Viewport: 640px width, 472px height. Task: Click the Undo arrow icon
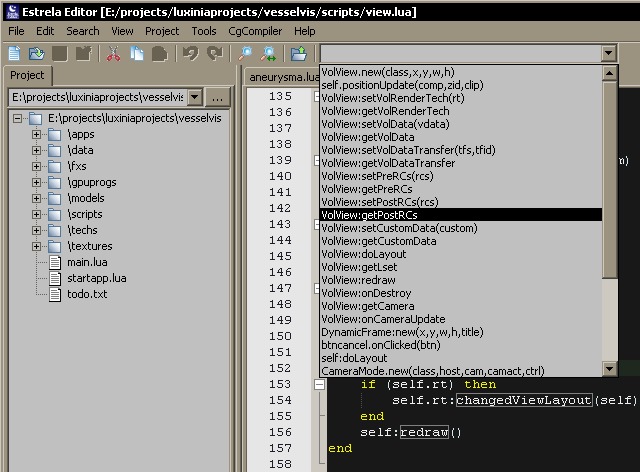(x=191, y=53)
